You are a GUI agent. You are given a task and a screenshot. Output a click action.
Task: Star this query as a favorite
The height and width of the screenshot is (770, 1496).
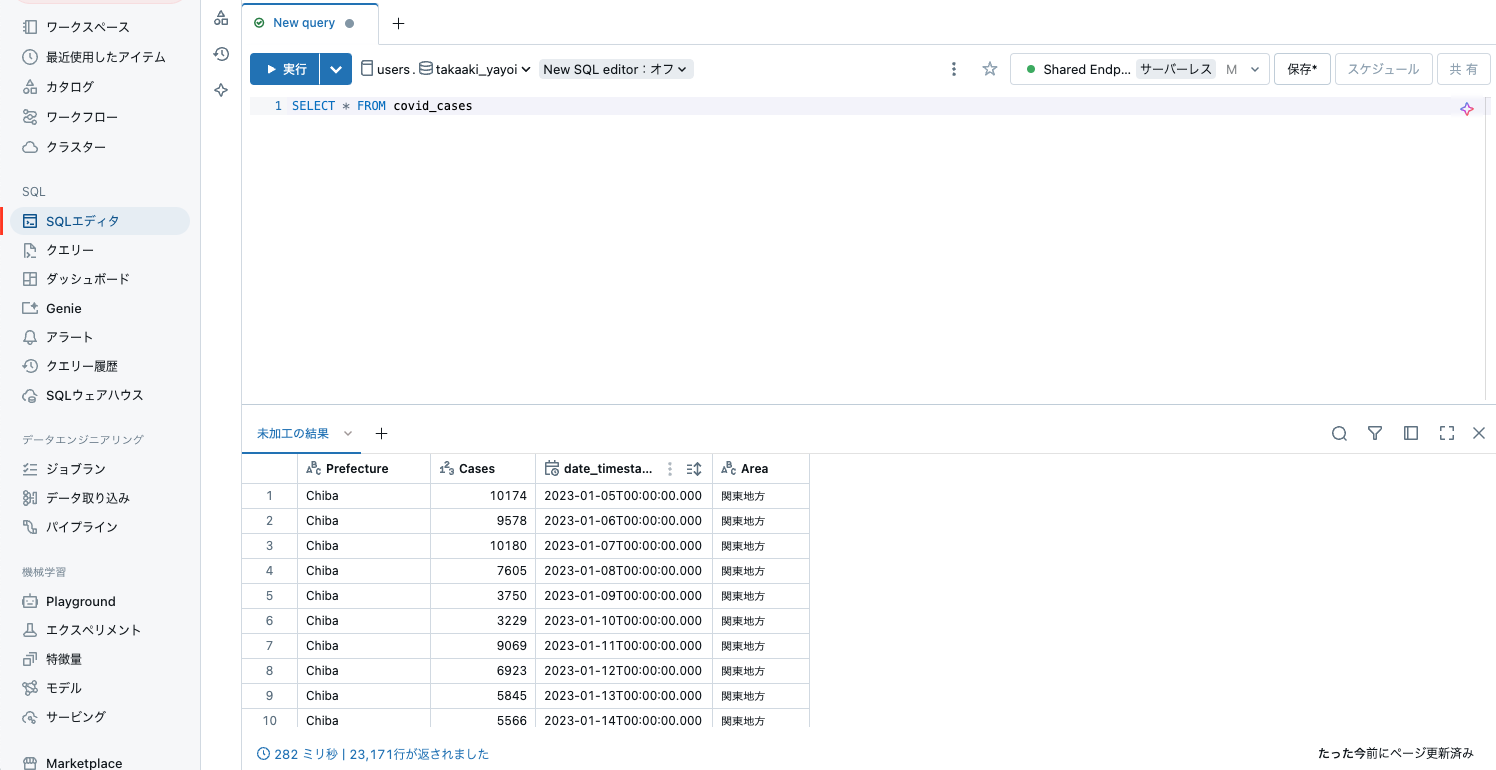[x=989, y=69]
